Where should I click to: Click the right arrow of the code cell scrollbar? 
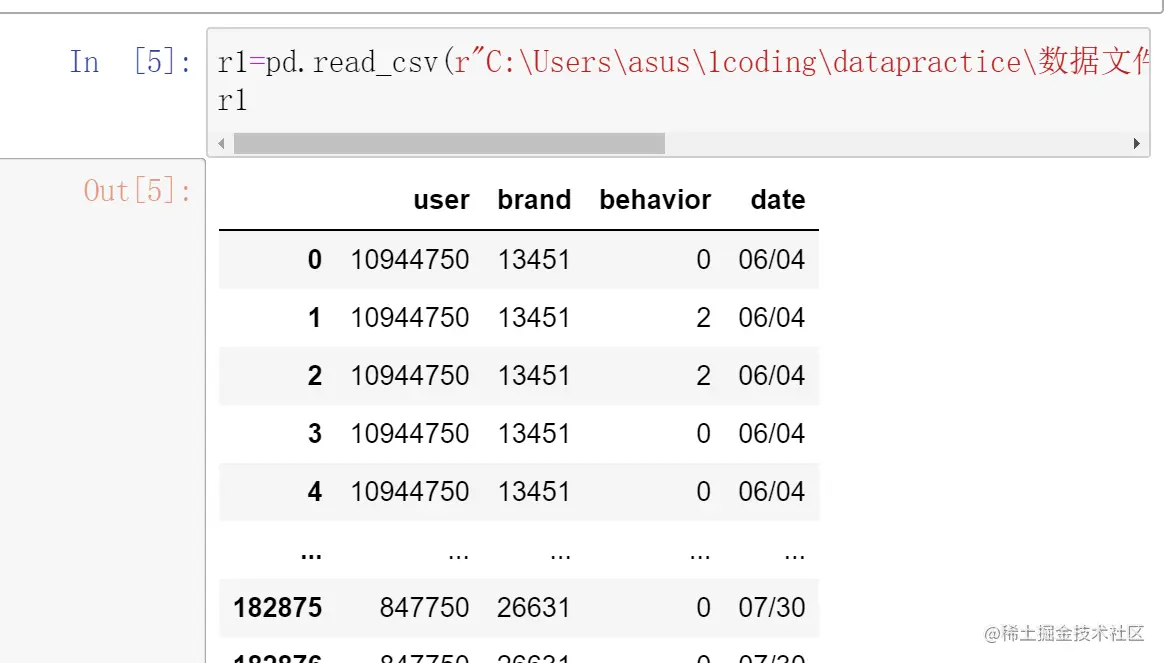(x=1136, y=144)
